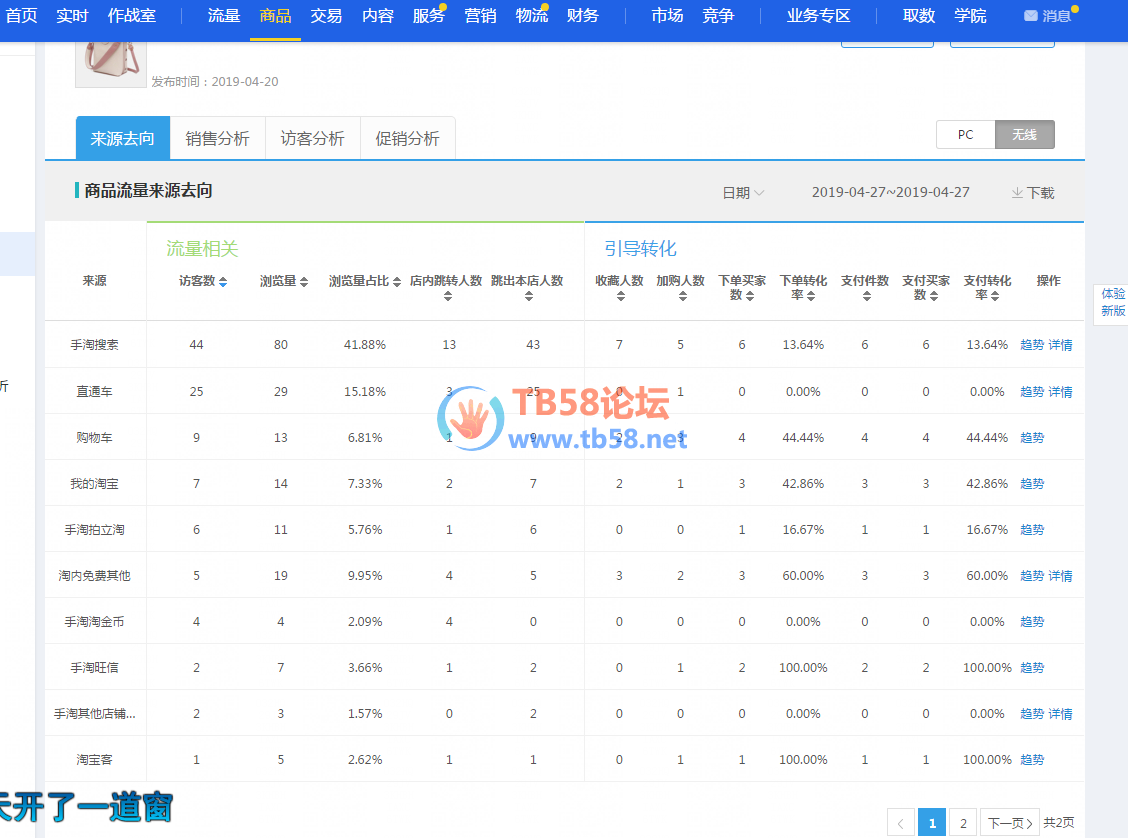Select the 无线 wireless view toggle

point(1024,135)
